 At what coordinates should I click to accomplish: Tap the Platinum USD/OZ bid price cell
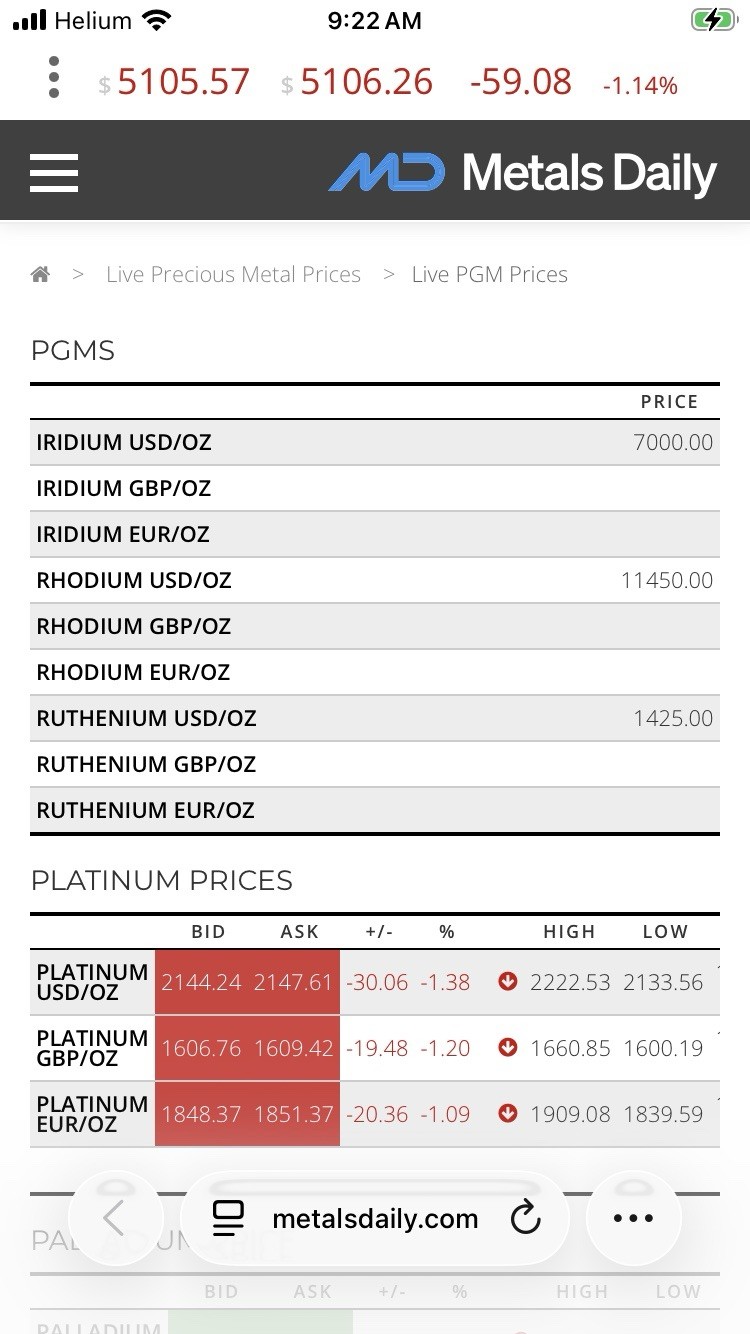tap(201, 982)
